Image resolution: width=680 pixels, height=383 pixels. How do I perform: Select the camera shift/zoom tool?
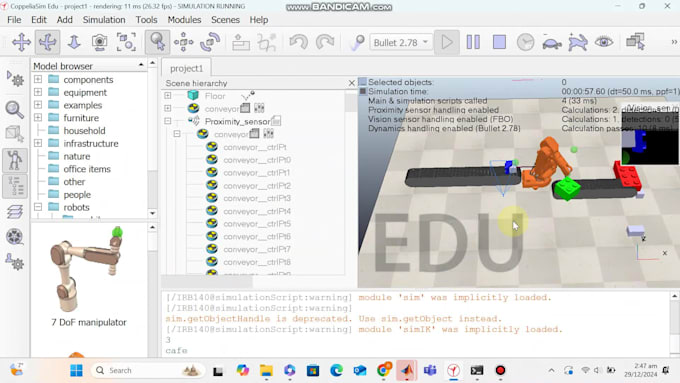(74, 43)
